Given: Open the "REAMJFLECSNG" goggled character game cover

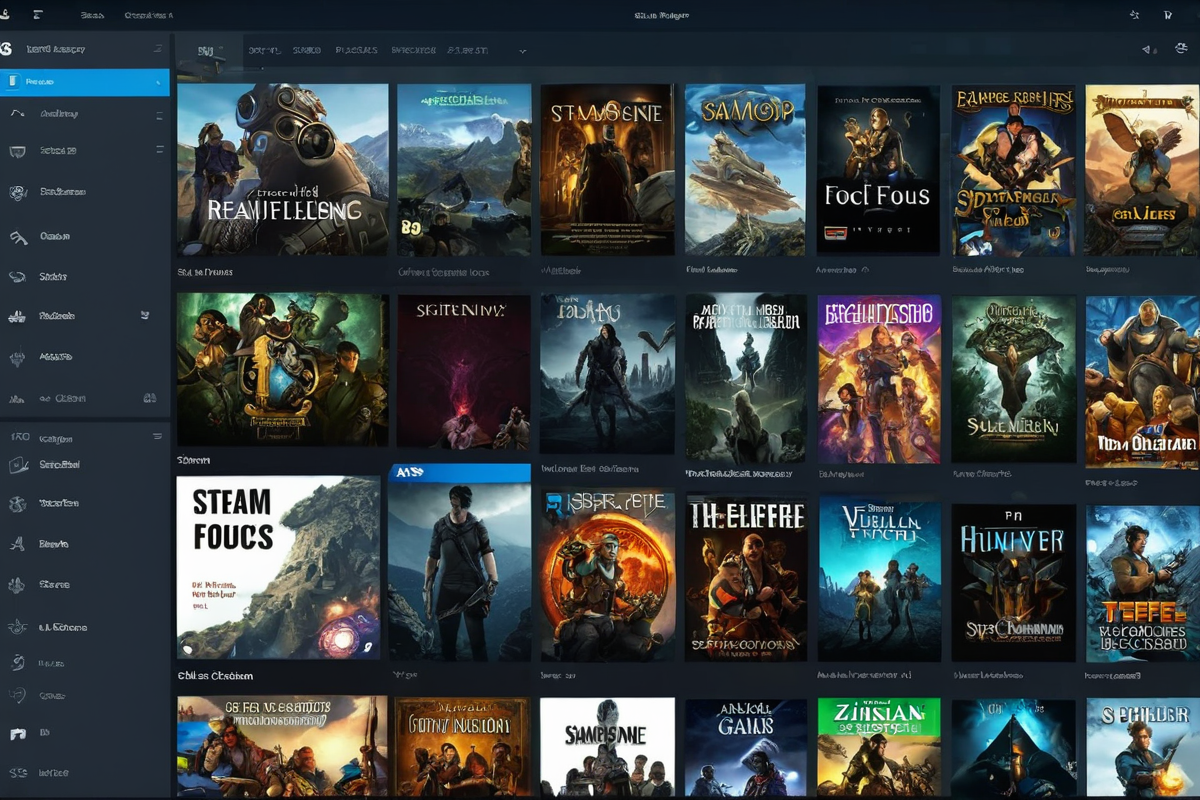Looking at the screenshot, I should (283, 170).
